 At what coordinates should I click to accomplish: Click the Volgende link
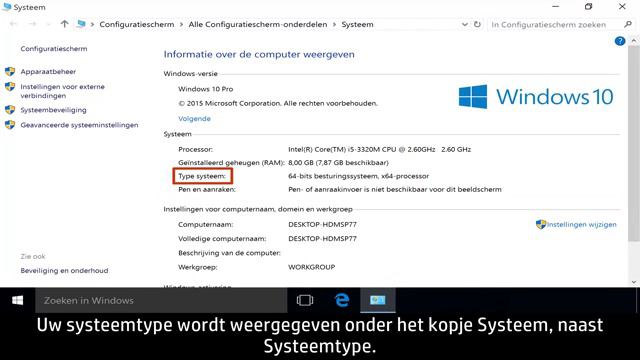[x=194, y=119]
